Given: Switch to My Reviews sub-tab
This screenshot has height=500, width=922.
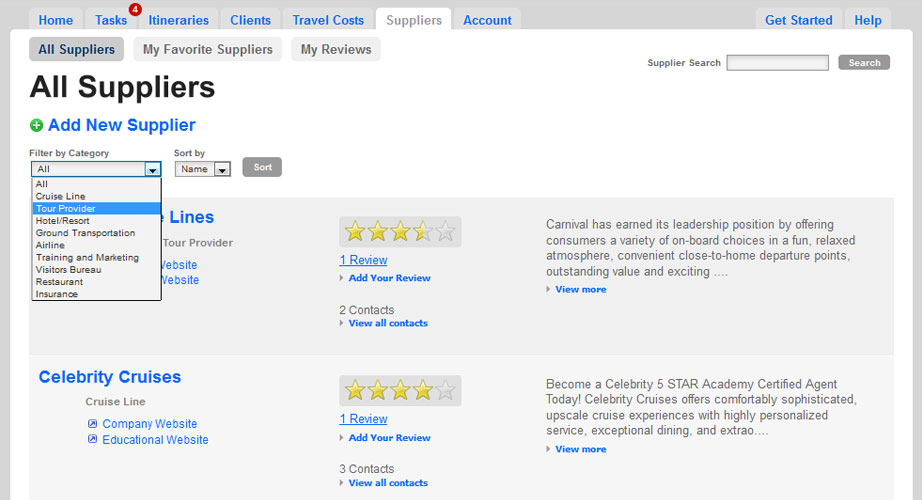Looking at the screenshot, I should pos(336,49).
